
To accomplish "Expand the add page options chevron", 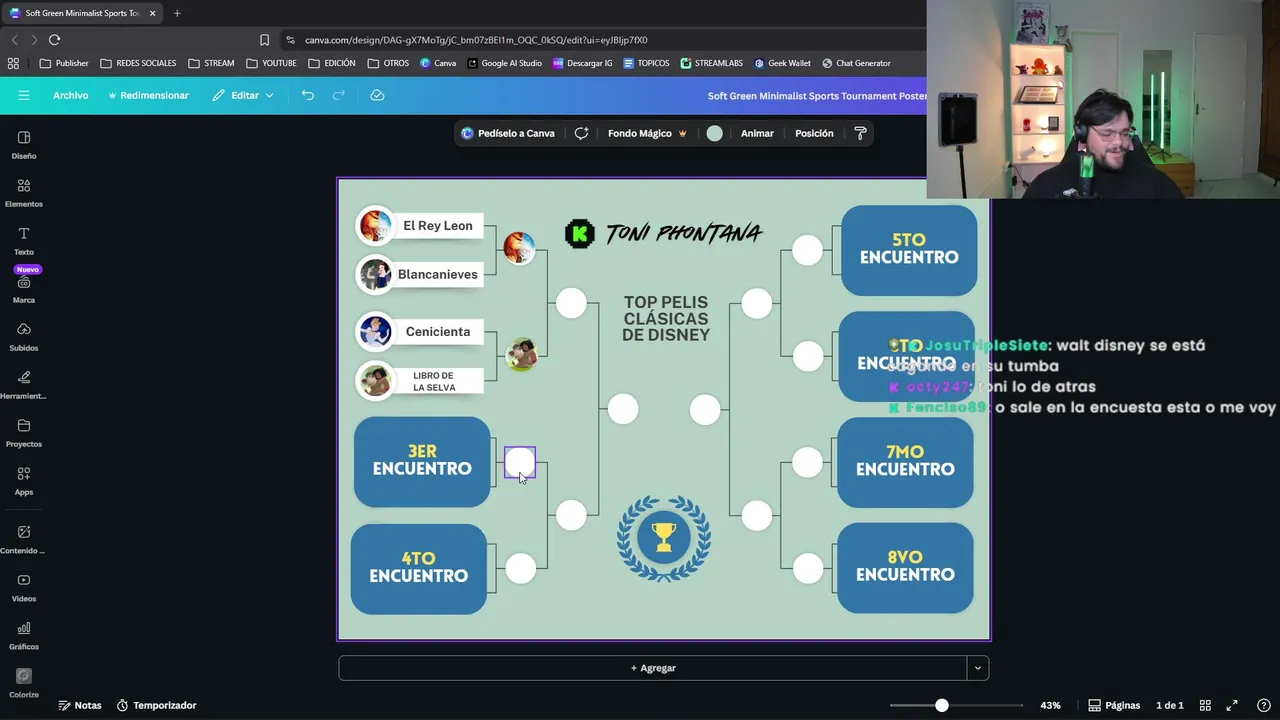I will coord(978,668).
